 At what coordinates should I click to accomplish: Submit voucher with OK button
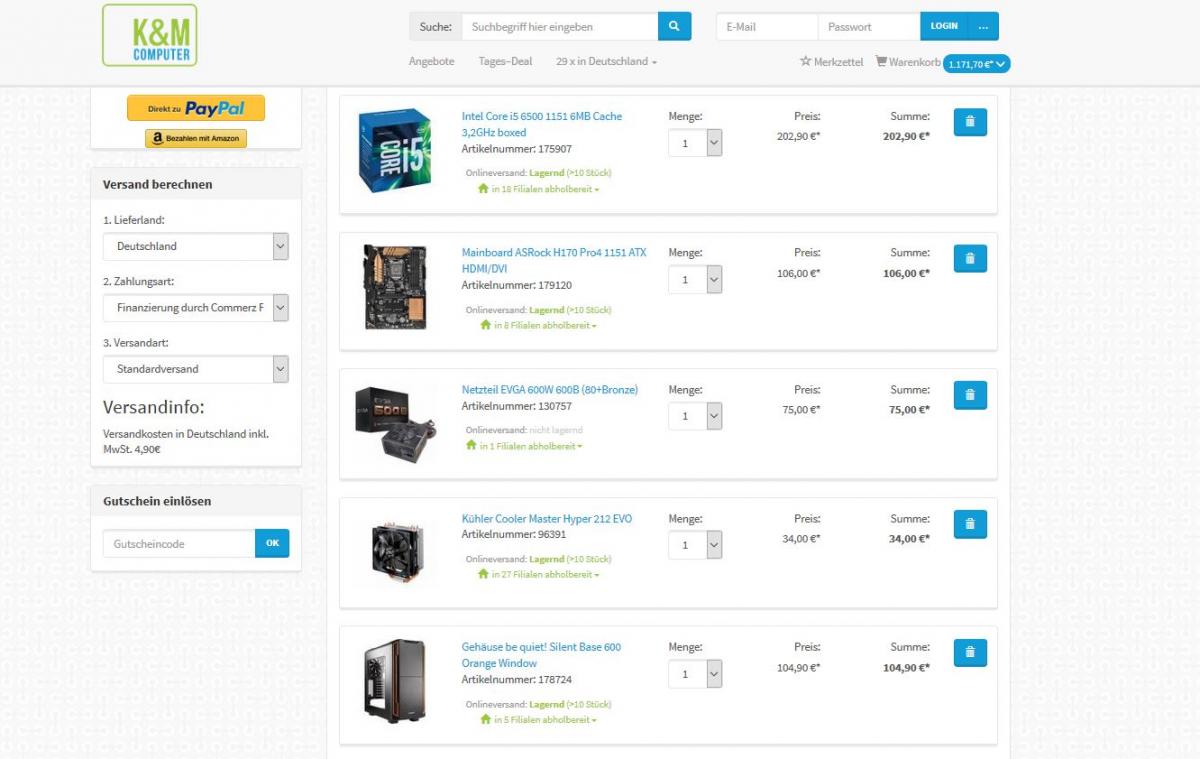tap(272, 543)
